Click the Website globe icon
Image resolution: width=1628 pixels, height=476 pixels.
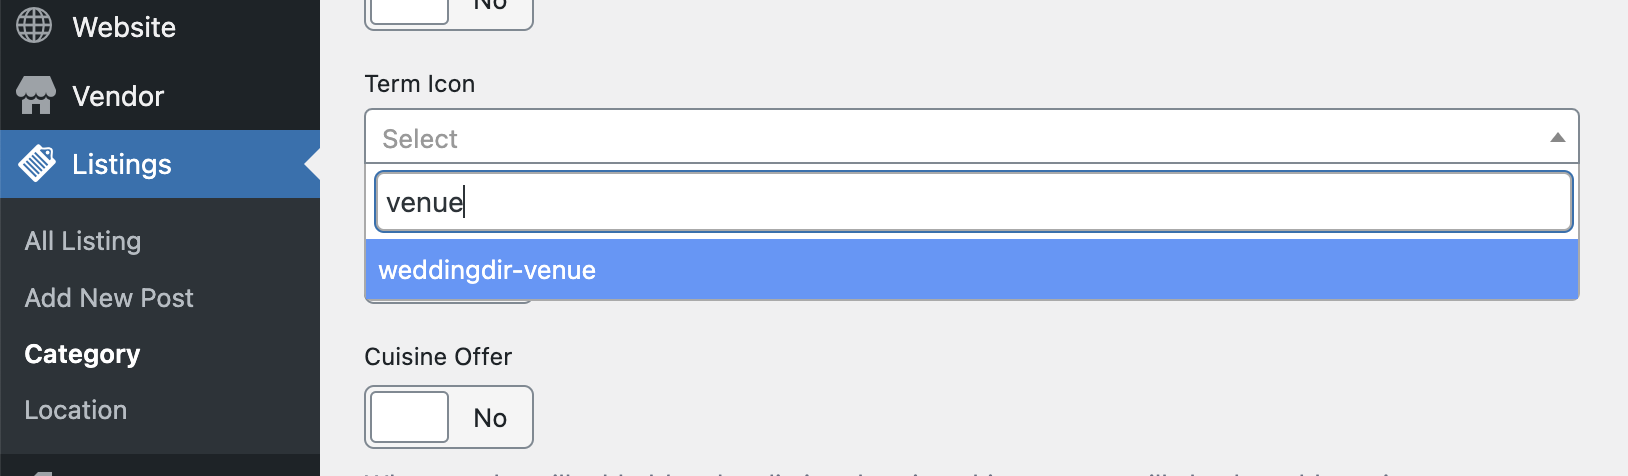(34, 26)
